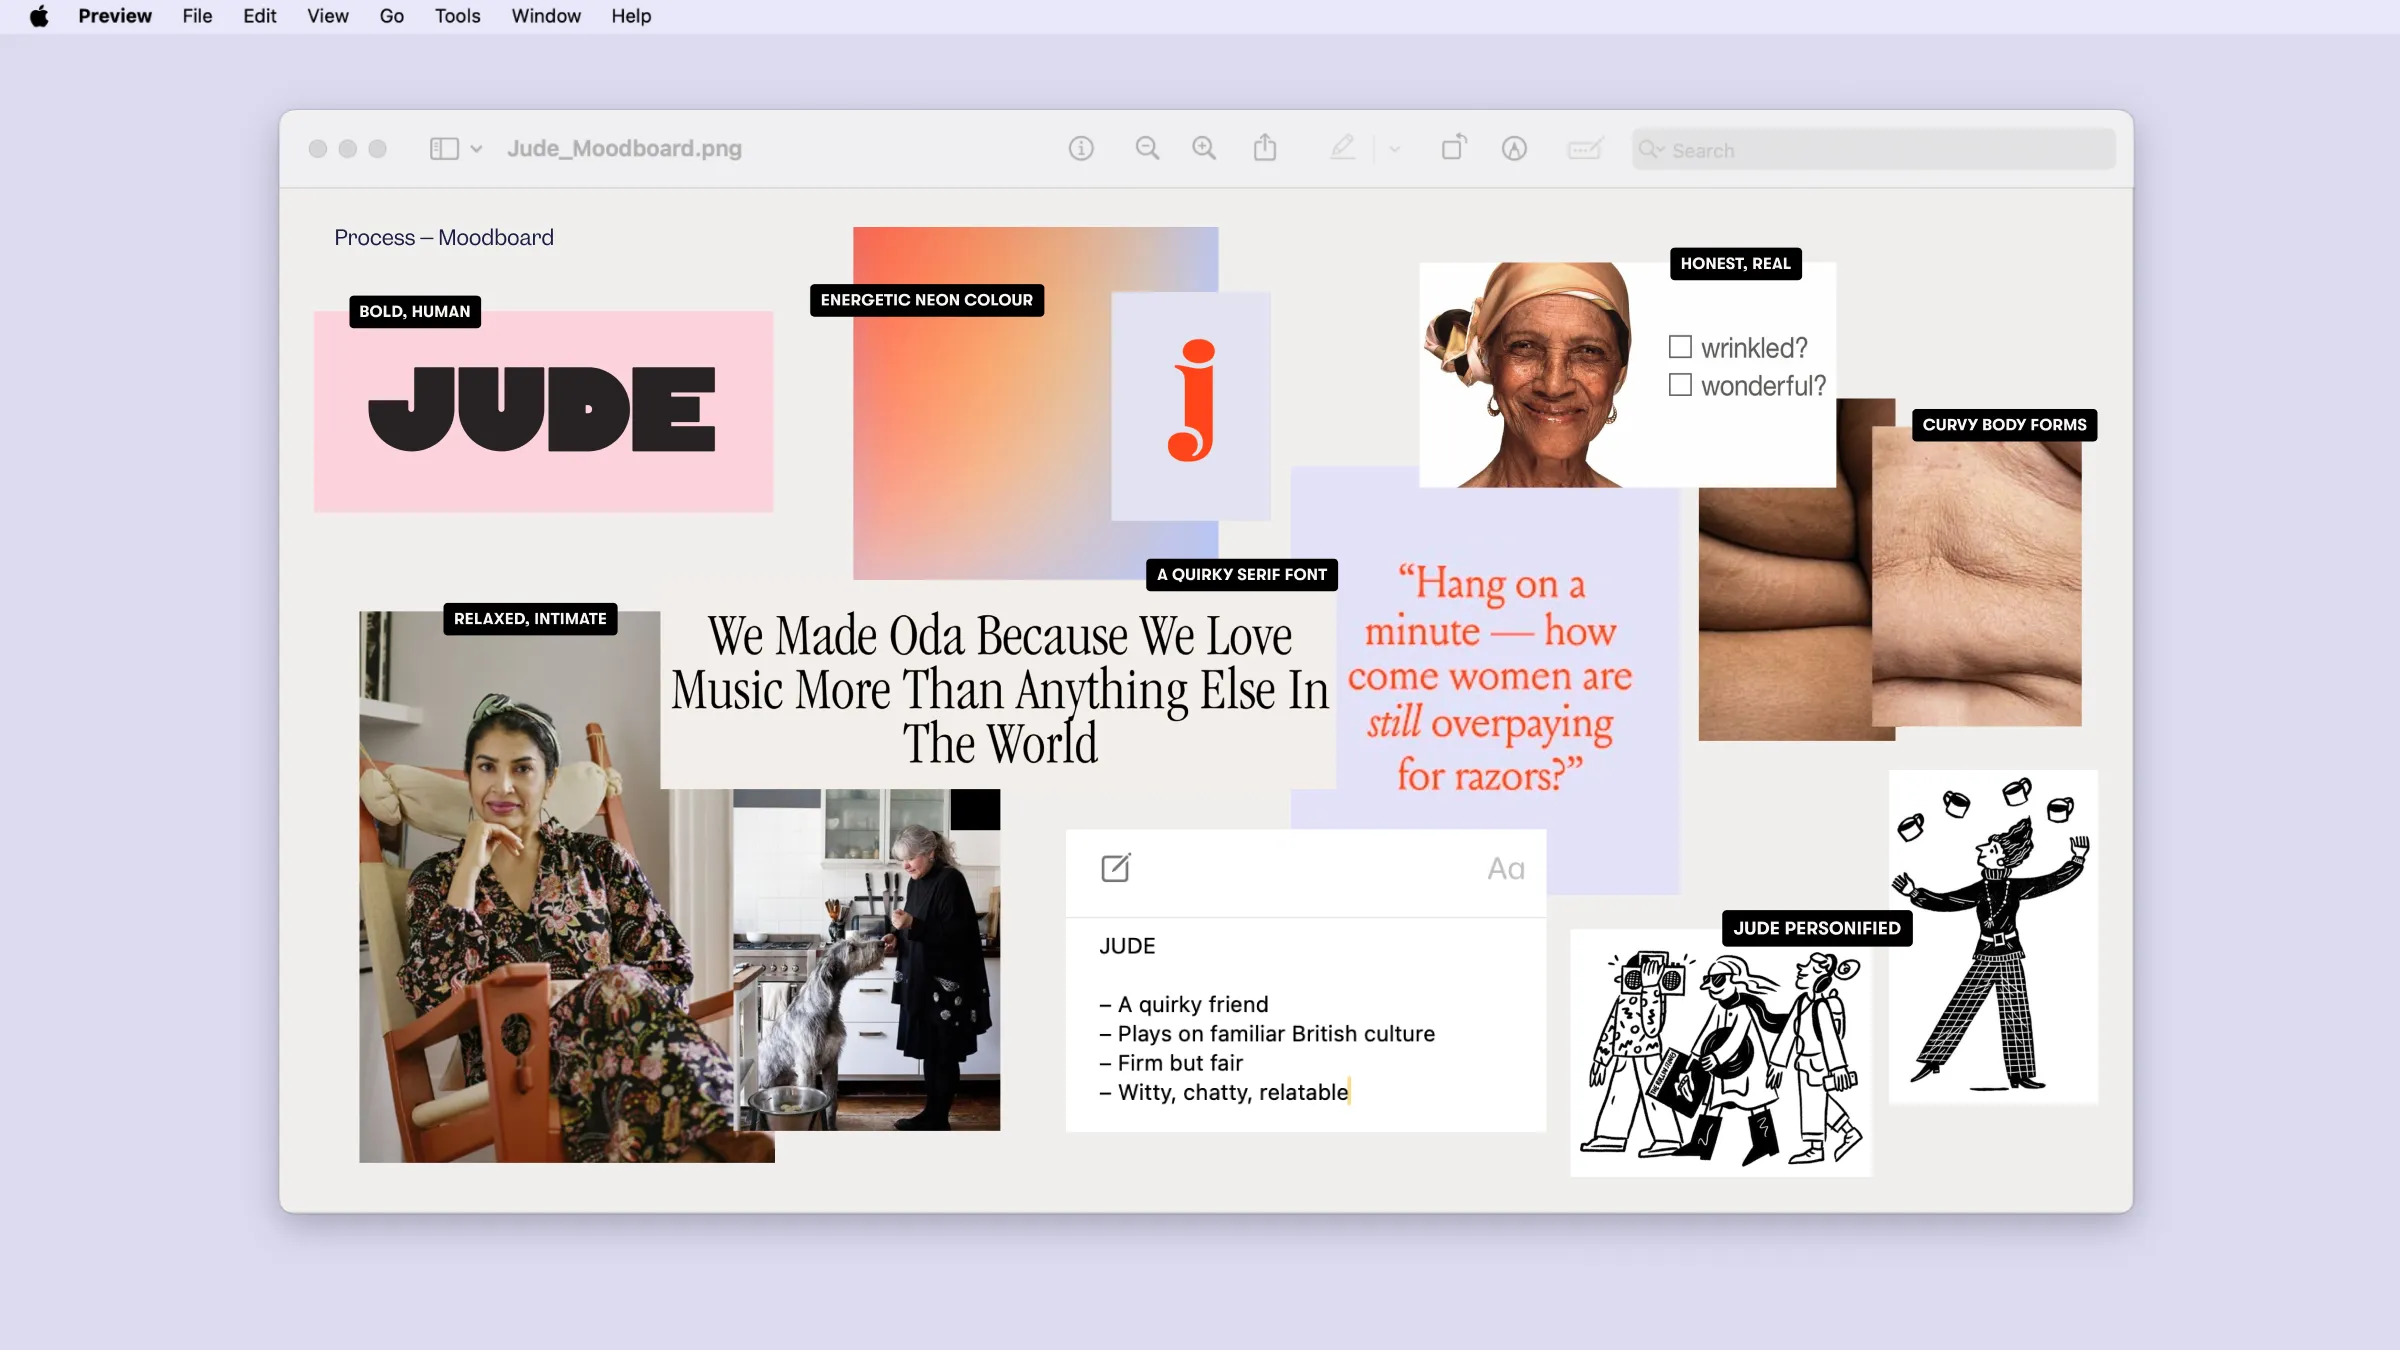Open the search options magnifier dropdown
Viewport: 2400px width, 1350px height.
(1651, 150)
